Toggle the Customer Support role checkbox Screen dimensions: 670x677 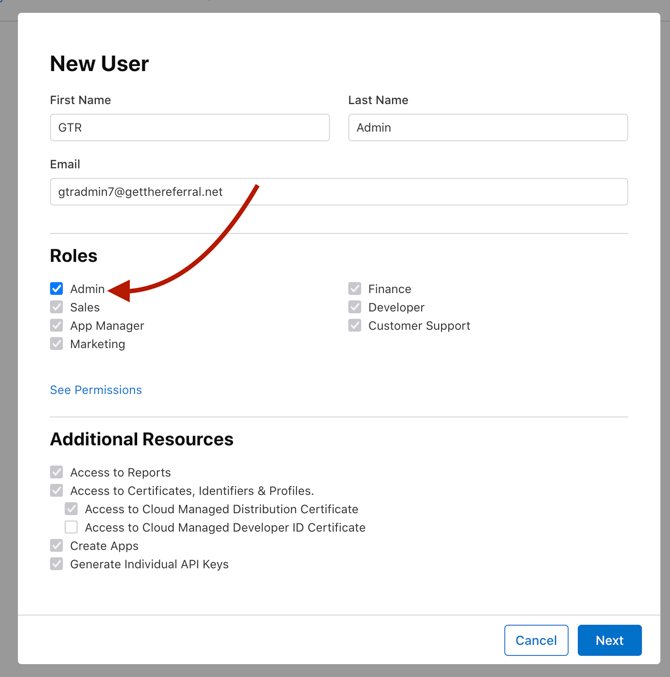pyautogui.click(x=355, y=326)
